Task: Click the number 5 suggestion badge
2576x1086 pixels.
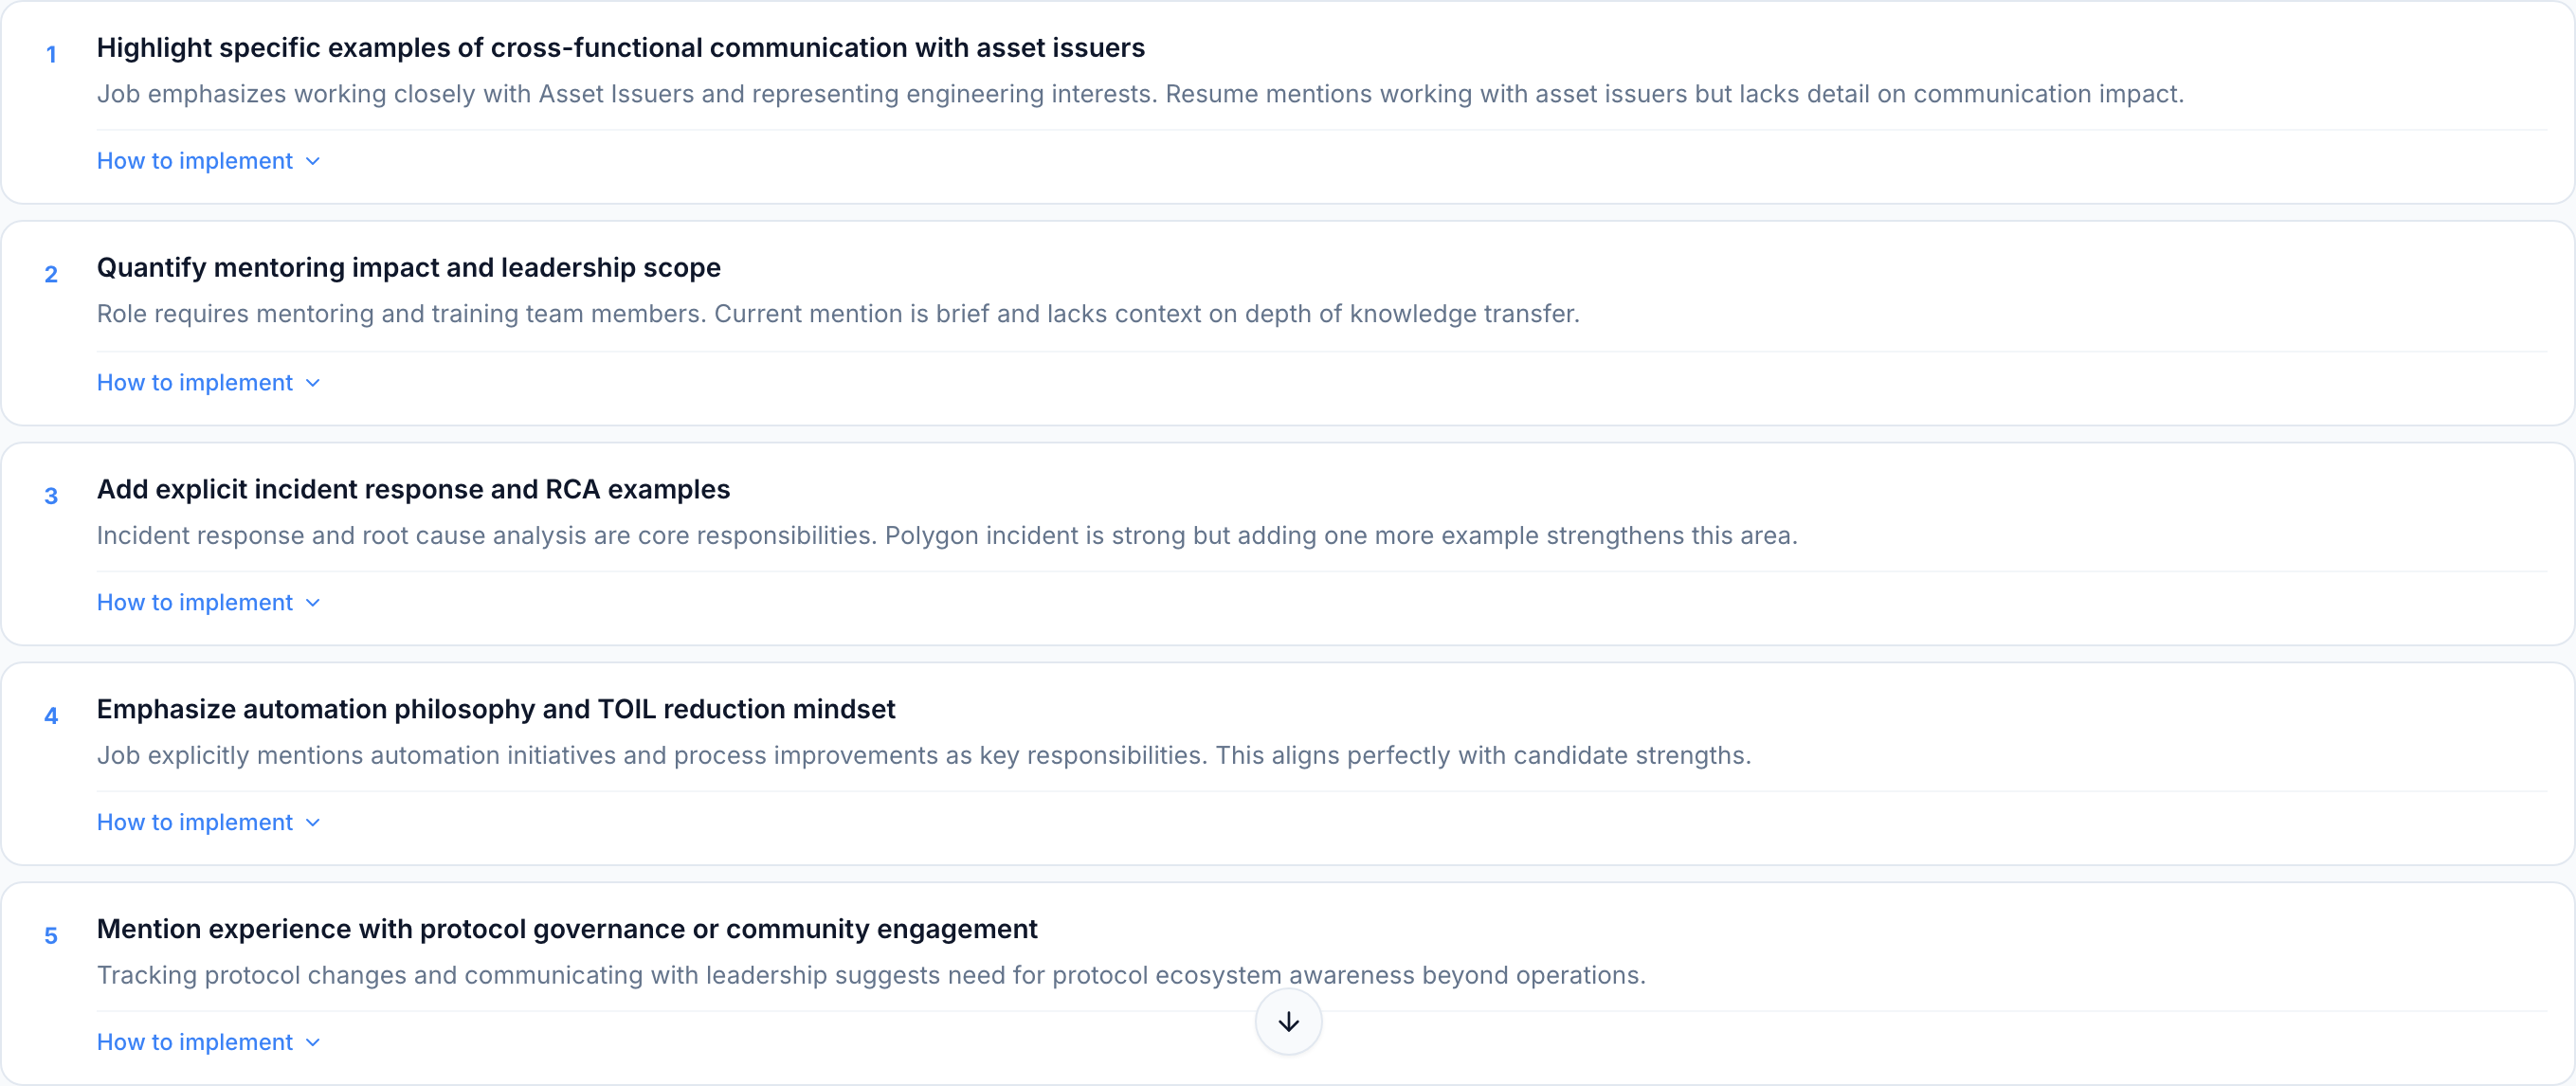Action: point(51,936)
